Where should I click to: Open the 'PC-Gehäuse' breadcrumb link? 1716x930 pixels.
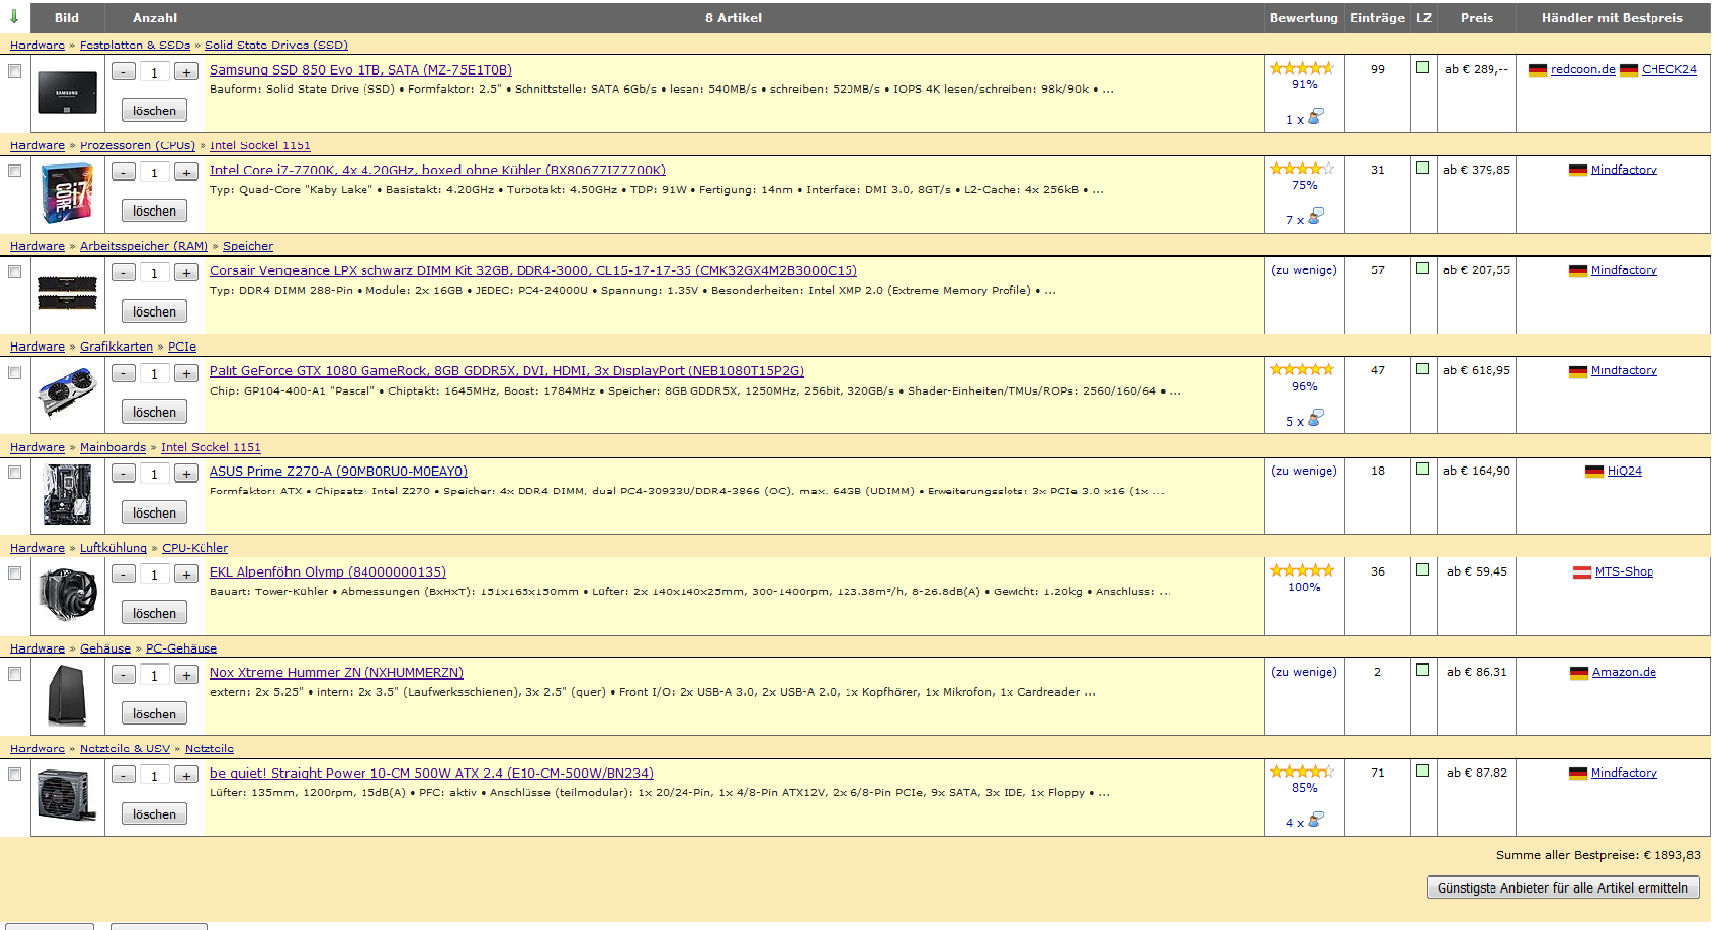pyautogui.click(x=181, y=649)
